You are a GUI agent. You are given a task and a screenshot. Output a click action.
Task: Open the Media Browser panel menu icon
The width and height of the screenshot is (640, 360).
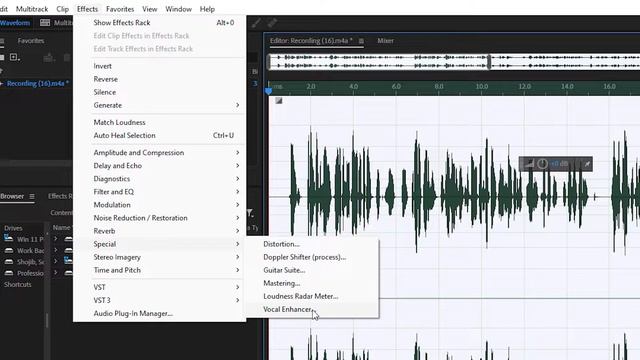[32, 196]
